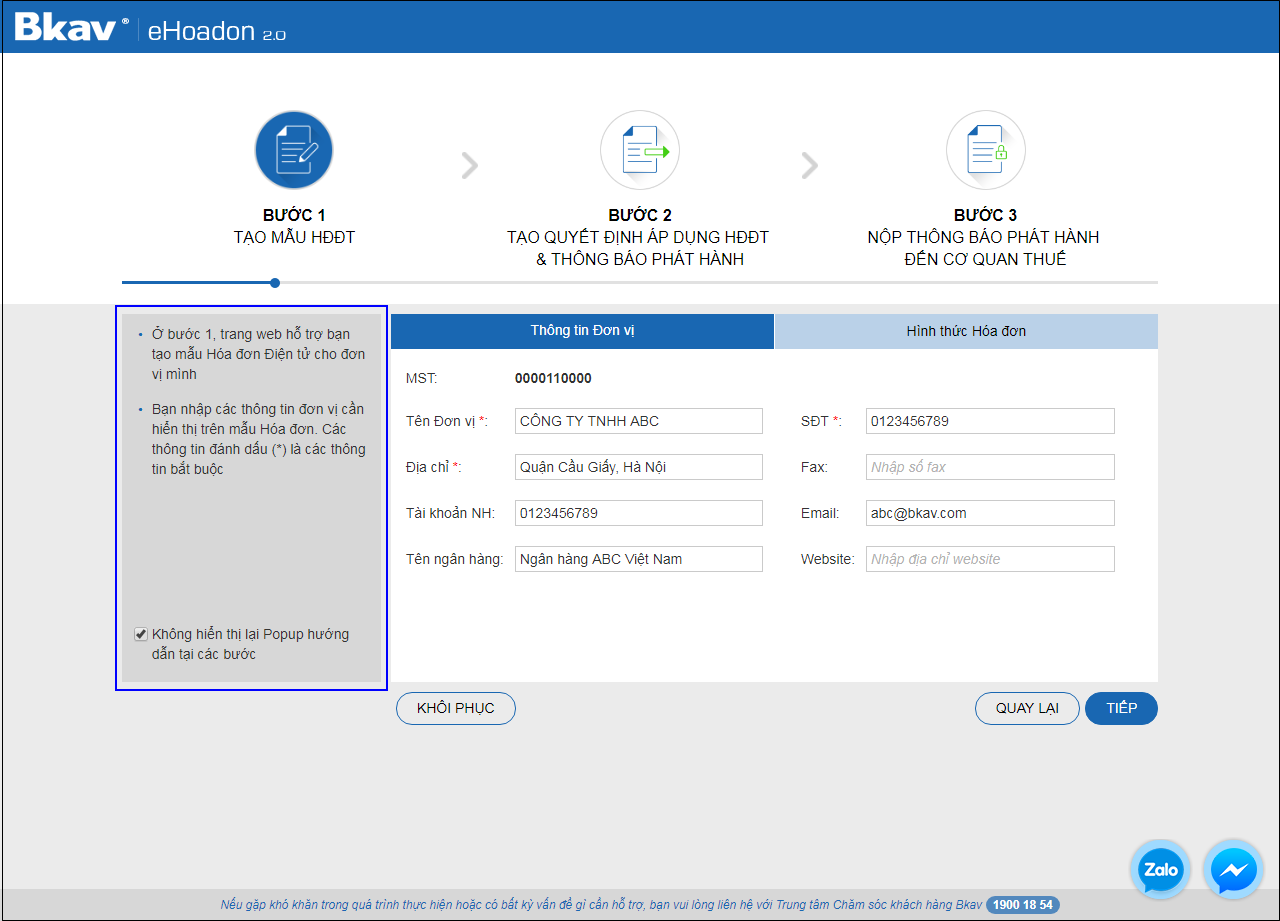Click chevron arrow between step 2 and 3
The width and height of the screenshot is (1280, 921).
[810, 166]
